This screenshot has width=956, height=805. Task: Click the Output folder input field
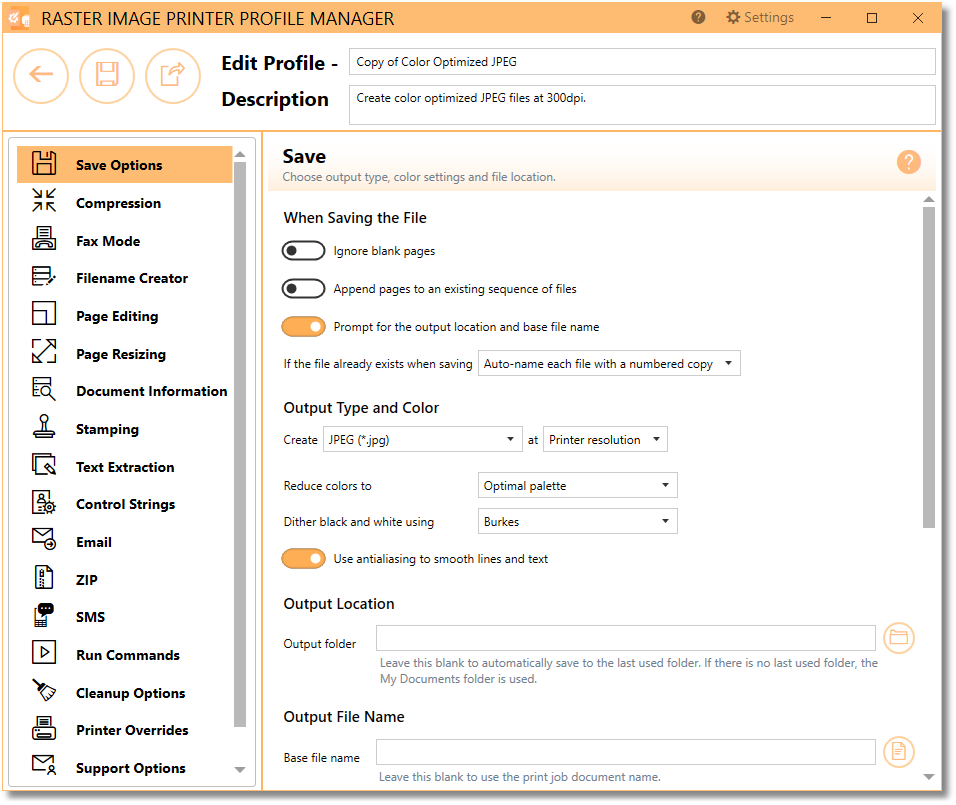[626, 638]
